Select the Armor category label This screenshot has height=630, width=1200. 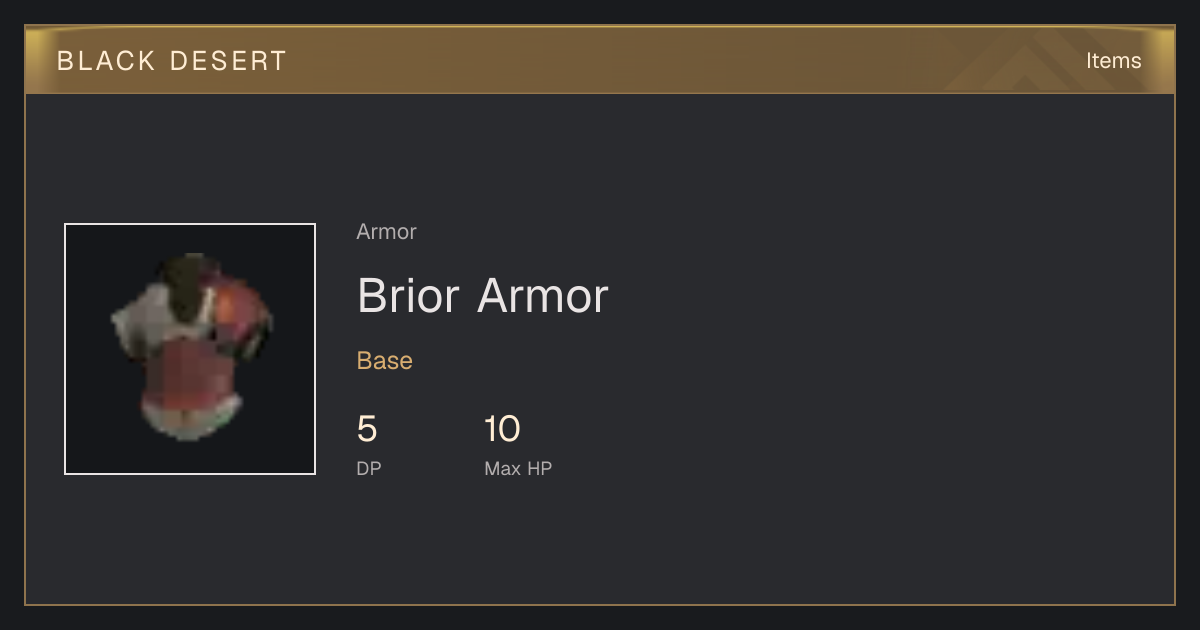pos(386,232)
